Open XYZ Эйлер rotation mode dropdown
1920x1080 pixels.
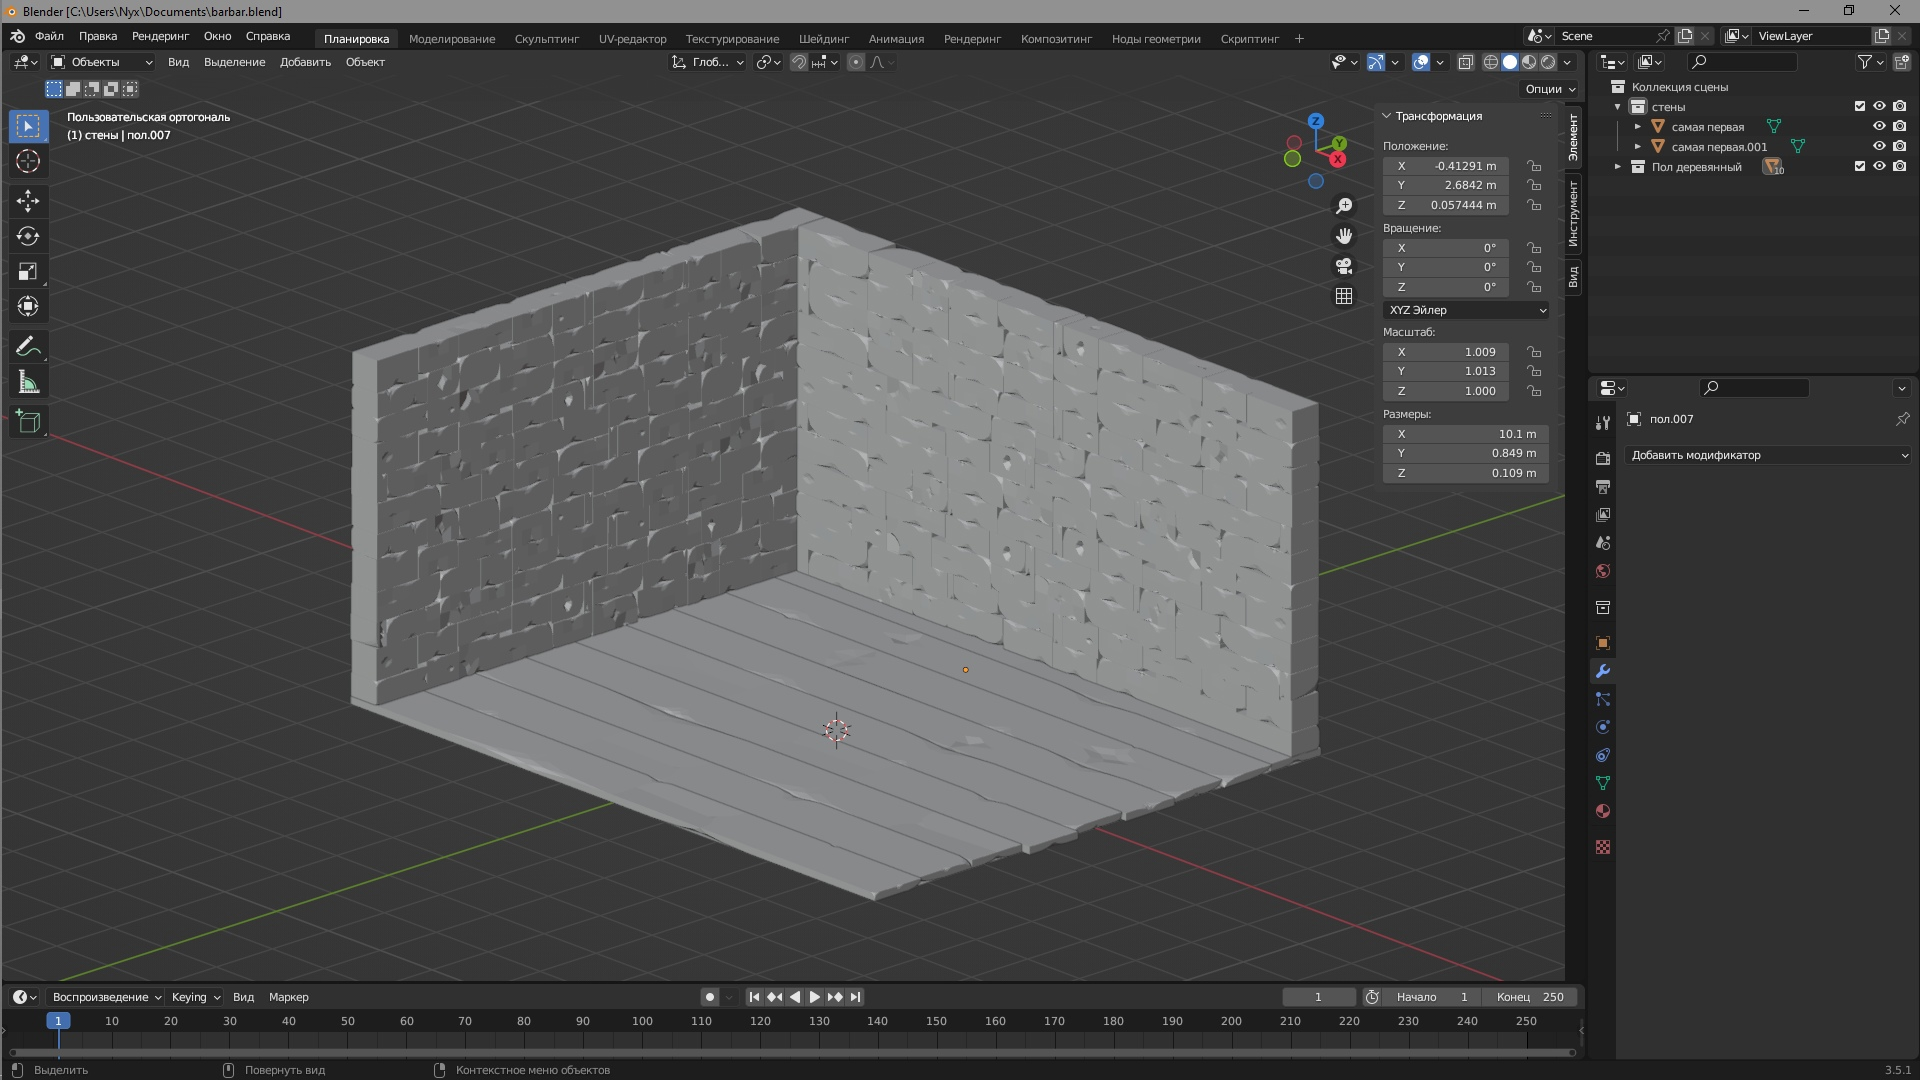(x=1466, y=310)
